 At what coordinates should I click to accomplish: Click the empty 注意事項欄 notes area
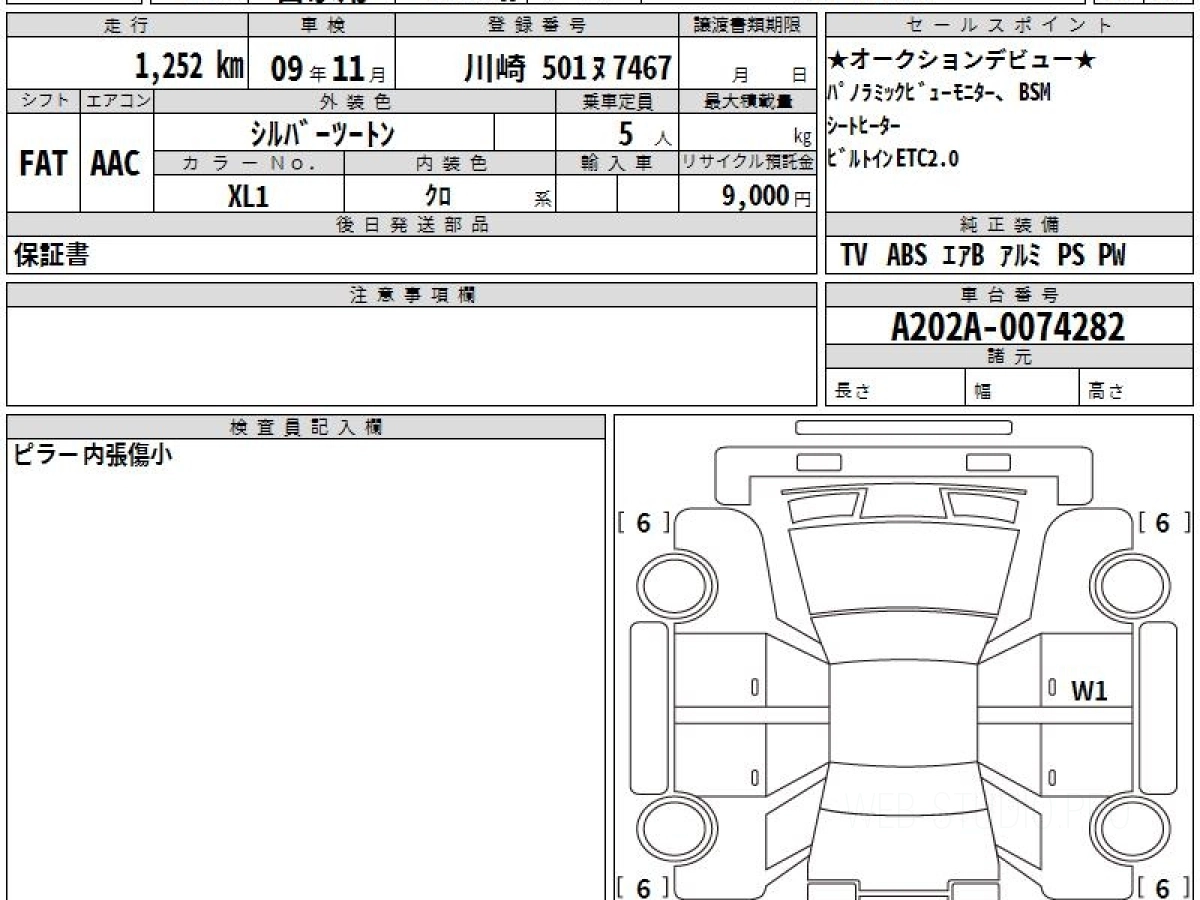410,355
